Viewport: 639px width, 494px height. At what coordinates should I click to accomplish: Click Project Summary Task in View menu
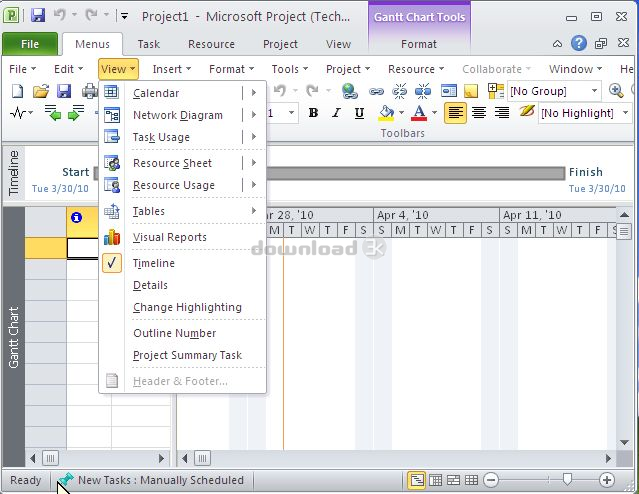[x=183, y=355]
